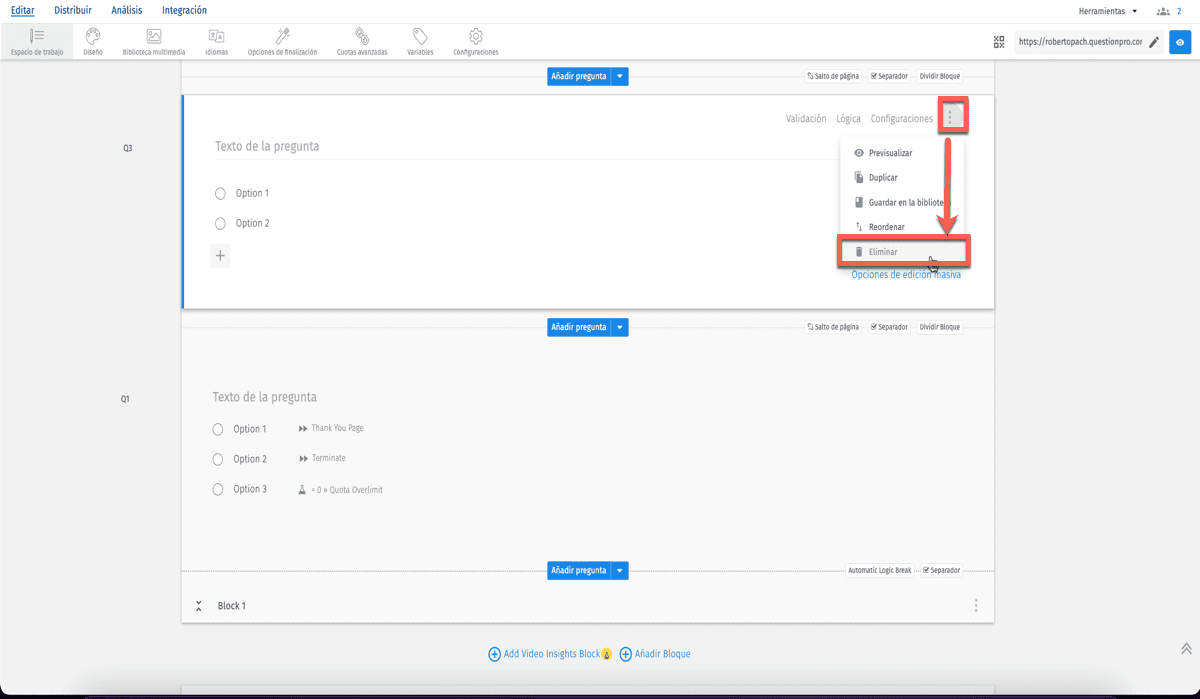Select the Option 2 radio in Q1
1200x699 pixels.
tap(218, 459)
